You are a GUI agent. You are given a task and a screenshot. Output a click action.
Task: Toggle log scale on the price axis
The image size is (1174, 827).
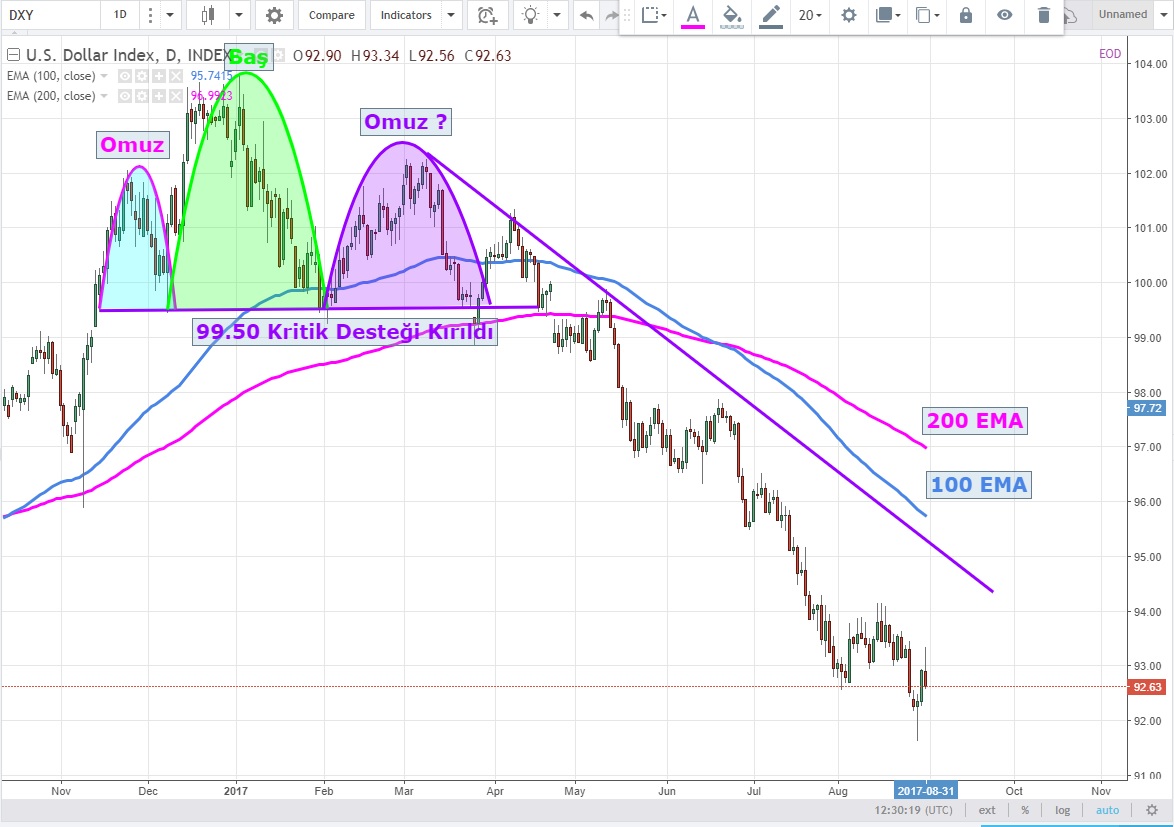coord(1062,810)
